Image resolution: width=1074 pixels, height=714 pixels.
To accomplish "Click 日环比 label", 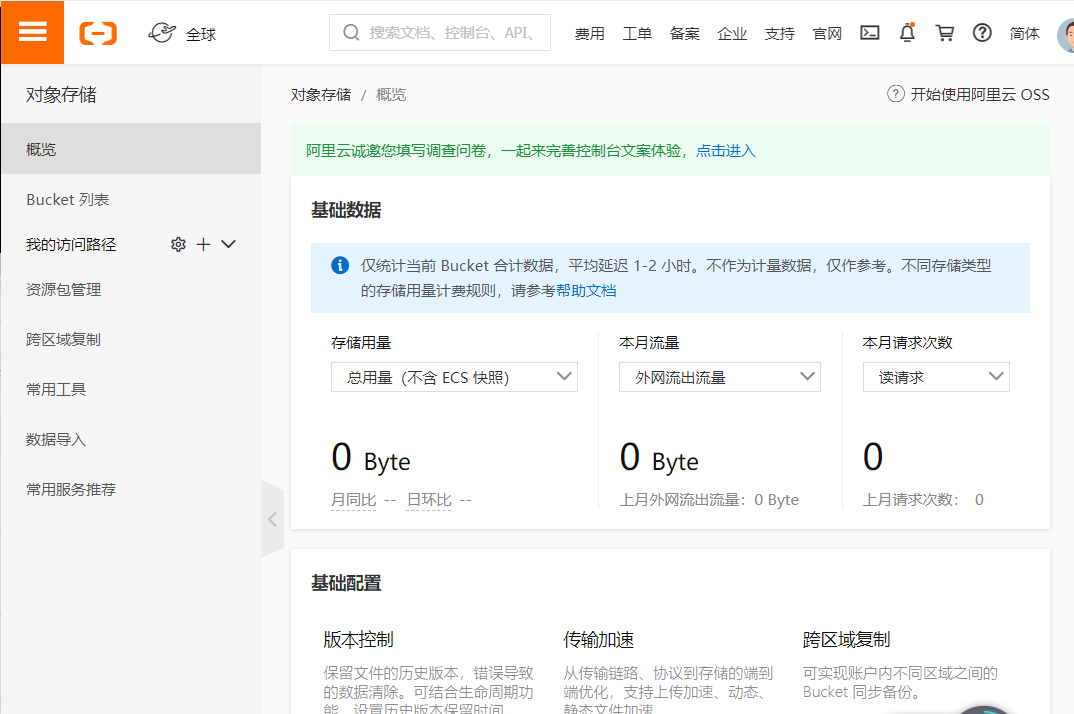I will tap(429, 500).
